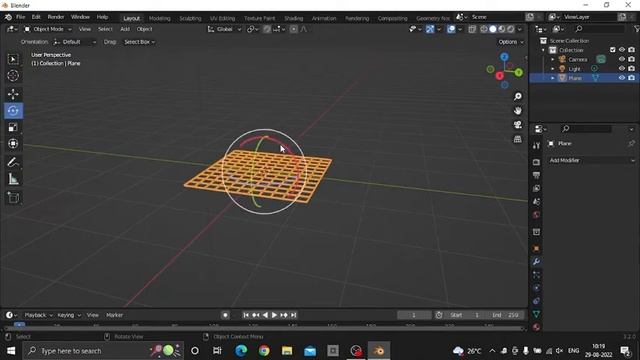Switch to the Animation workspace tab
Image resolution: width=640 pixels, height=360 pixels.
point(324,18)
